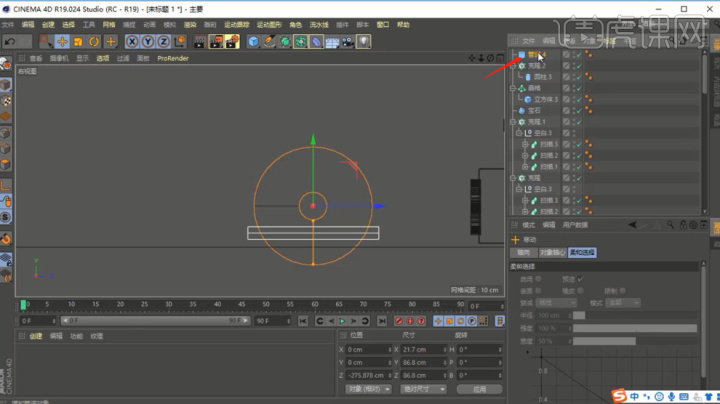Click the undo arrow icon
Viewport: 720px width, 404px height.
pyautogui.click(x=11, y=41)
